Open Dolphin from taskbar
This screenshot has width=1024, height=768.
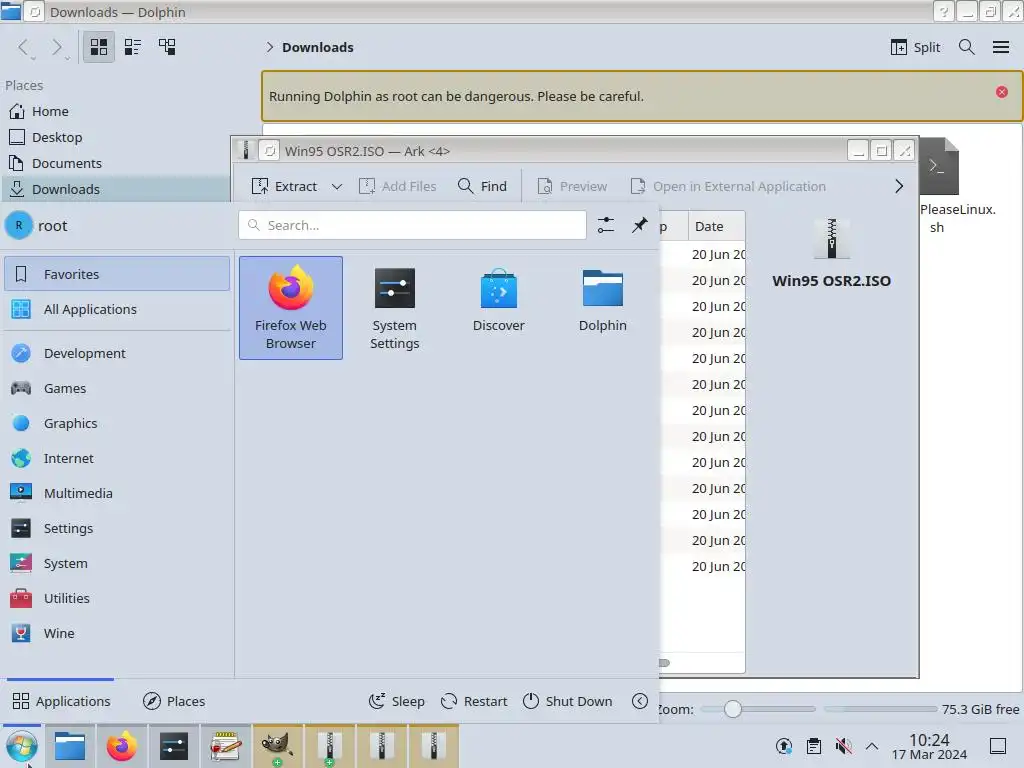tap(70, 746)
